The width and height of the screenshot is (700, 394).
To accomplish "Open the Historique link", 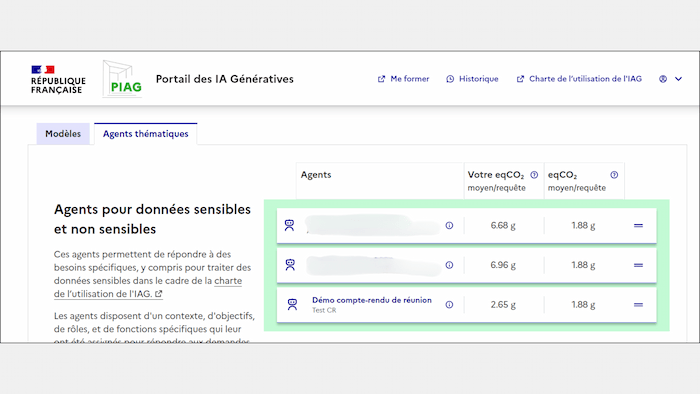I will [x=472, y=79].
